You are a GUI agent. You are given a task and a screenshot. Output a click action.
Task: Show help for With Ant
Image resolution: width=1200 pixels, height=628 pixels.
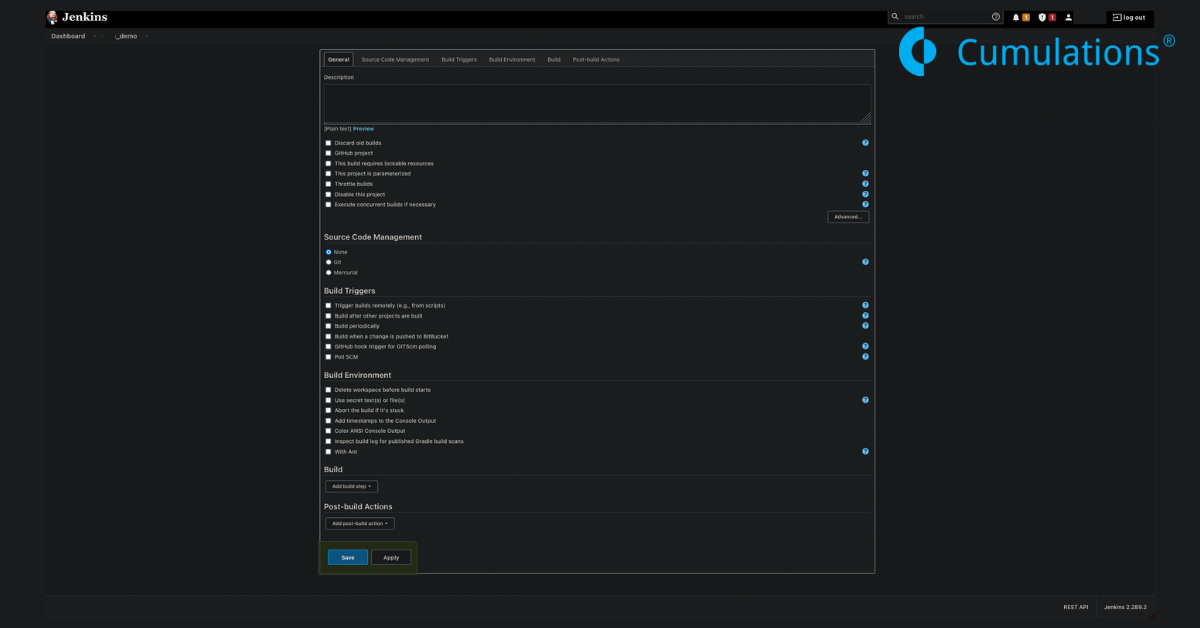click(865, 451)
